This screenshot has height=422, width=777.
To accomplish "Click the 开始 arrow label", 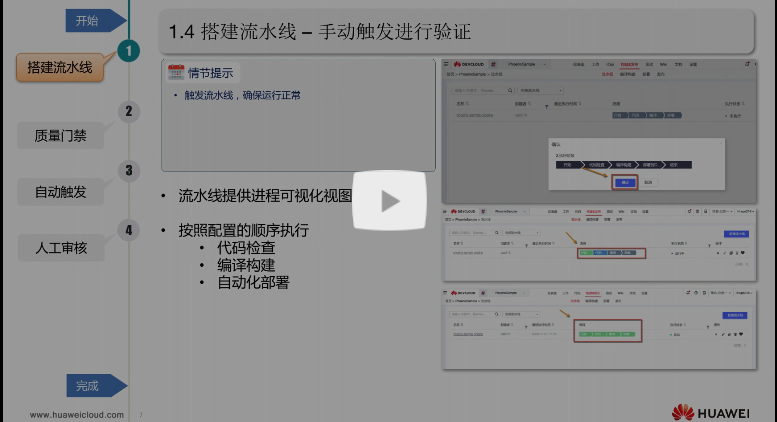I will [x=95, y=21].
